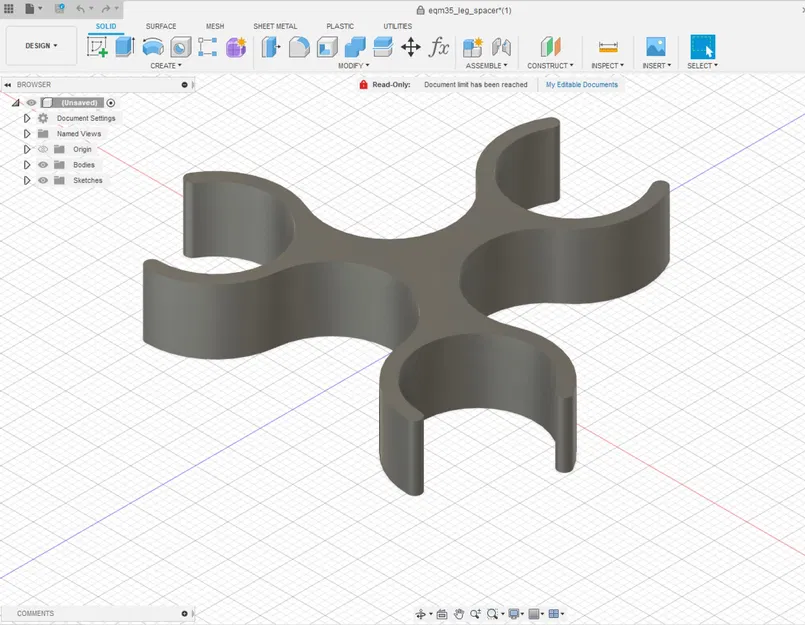Click the Fillet tool icon
This screenshot has height=625, width=805.
pyautogui.click(x=299, y=46)
